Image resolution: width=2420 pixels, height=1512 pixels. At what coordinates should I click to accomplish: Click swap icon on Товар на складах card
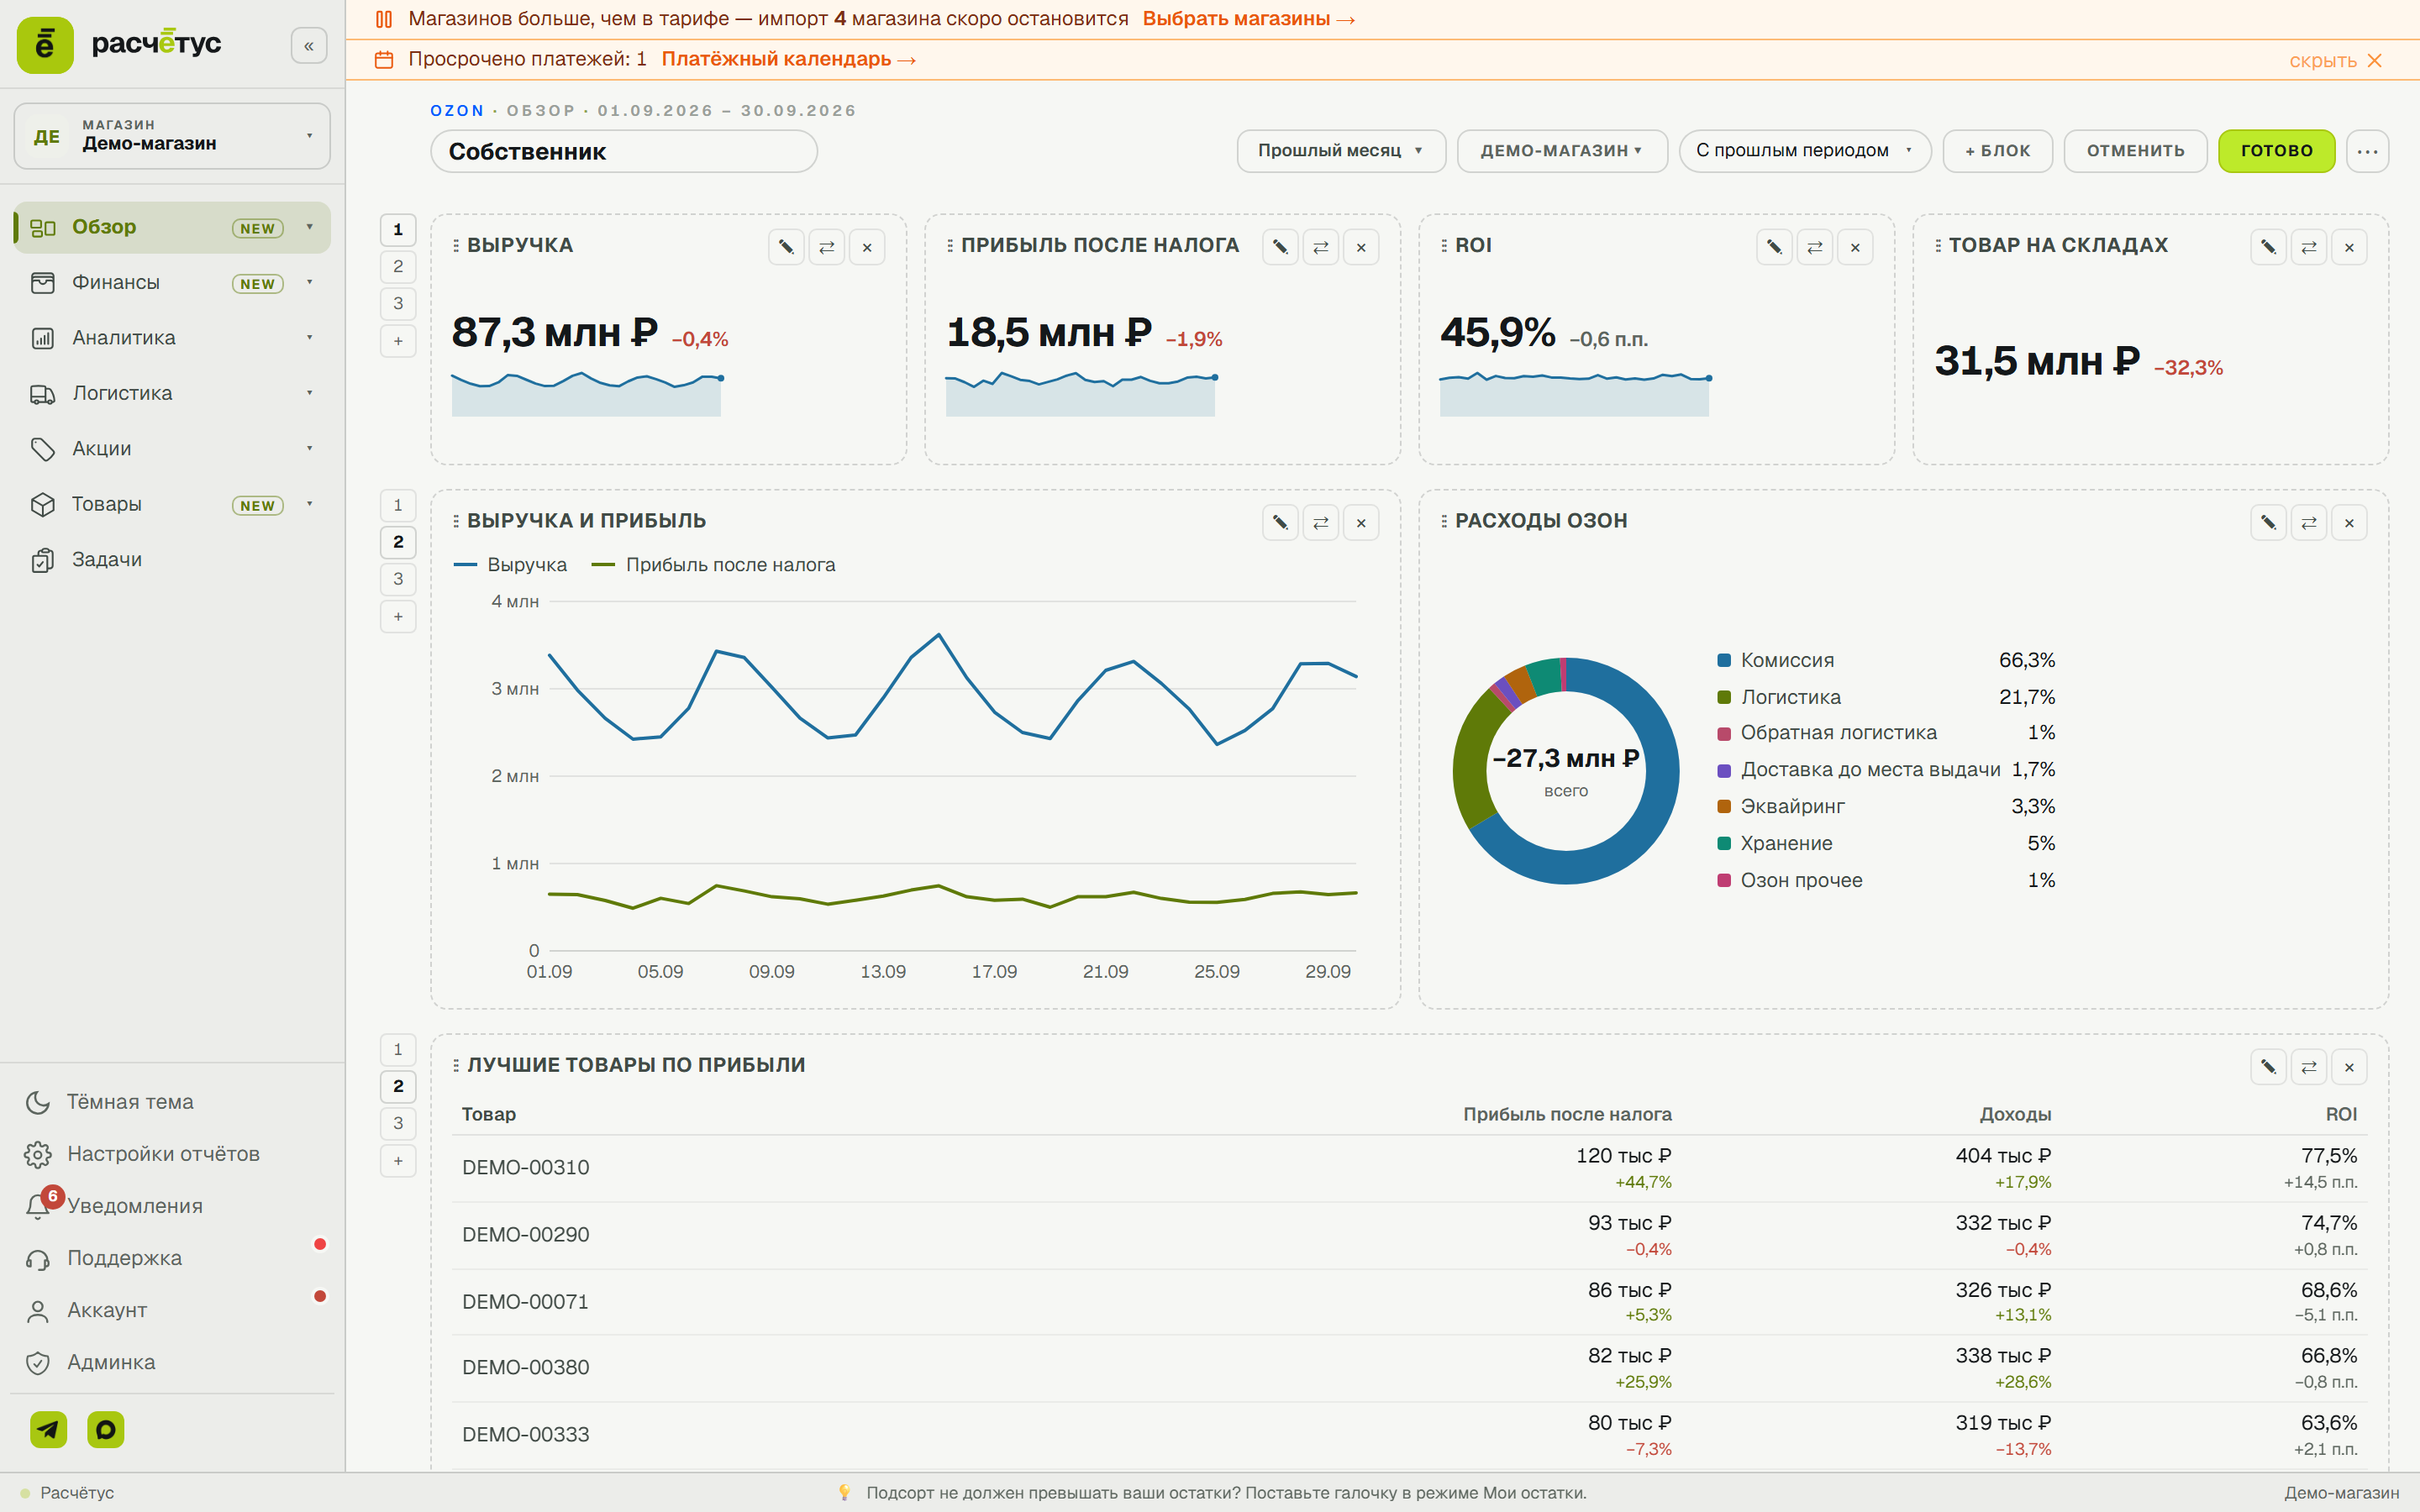pyautogui.click(x=2309, y=247)
